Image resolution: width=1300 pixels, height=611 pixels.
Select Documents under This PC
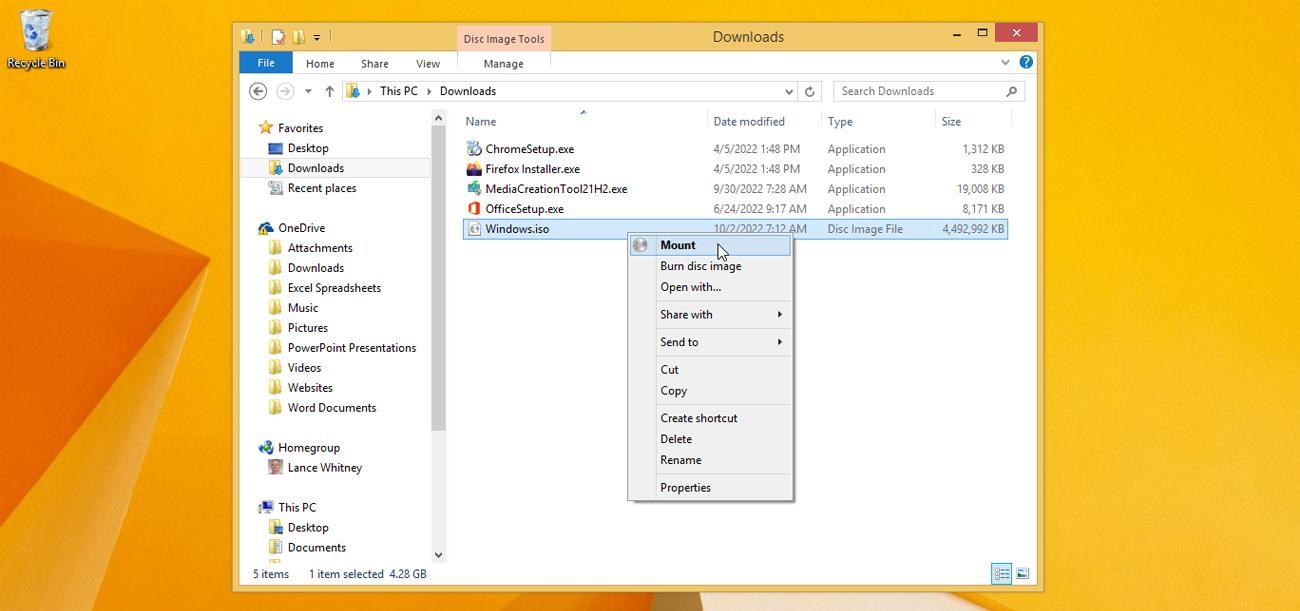(x=317, y=548)
